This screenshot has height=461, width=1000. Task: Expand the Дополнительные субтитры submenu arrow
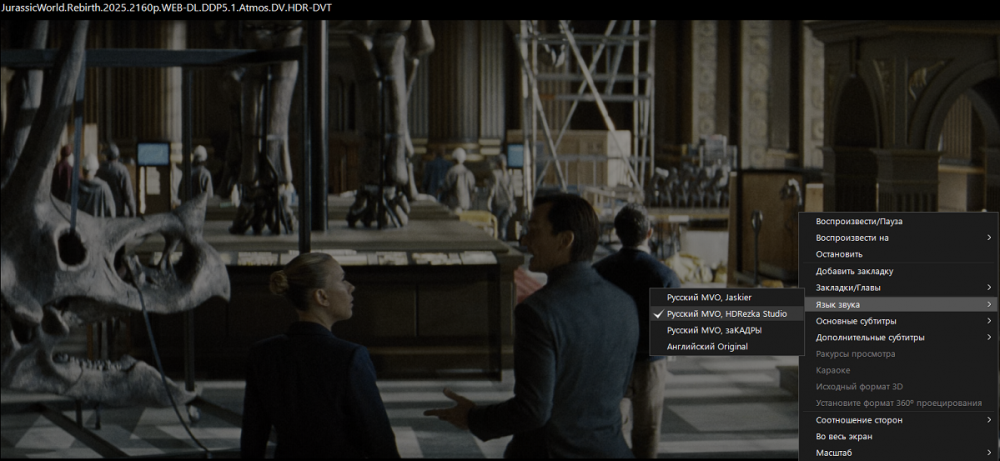point(989,338)
